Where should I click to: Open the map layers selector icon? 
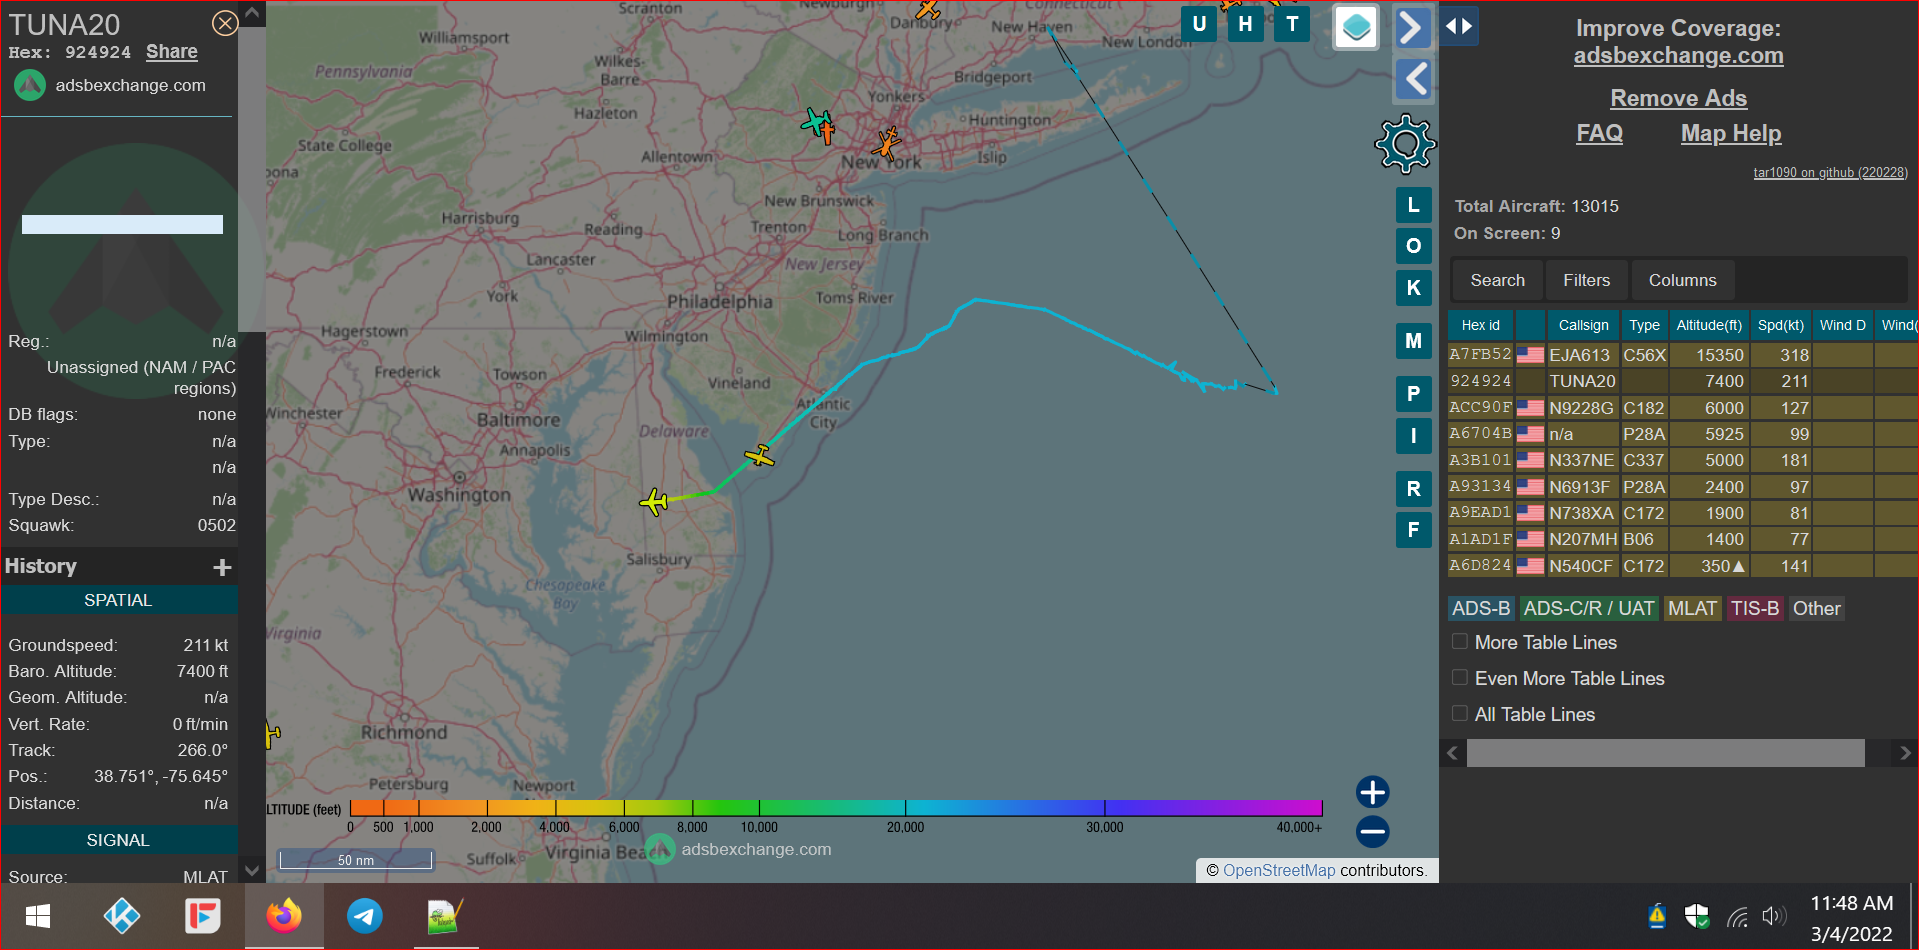[x=1356, y=27]
